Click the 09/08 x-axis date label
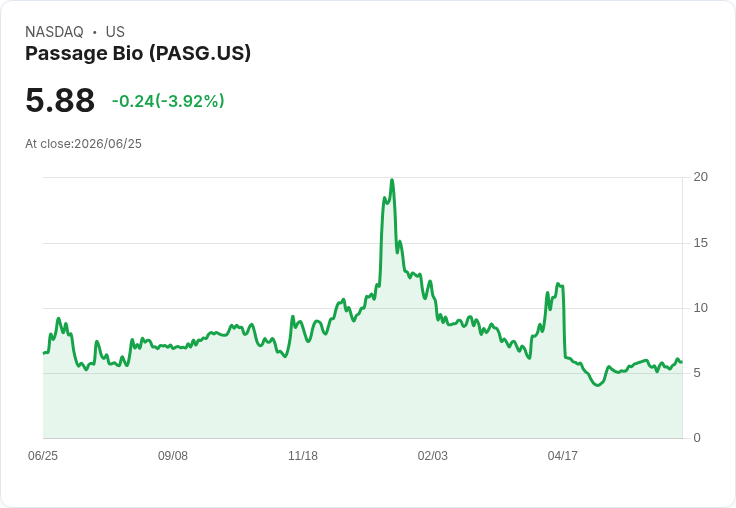Screen dimensions: 736x508 pyautogui.click(x=173, y=455)
